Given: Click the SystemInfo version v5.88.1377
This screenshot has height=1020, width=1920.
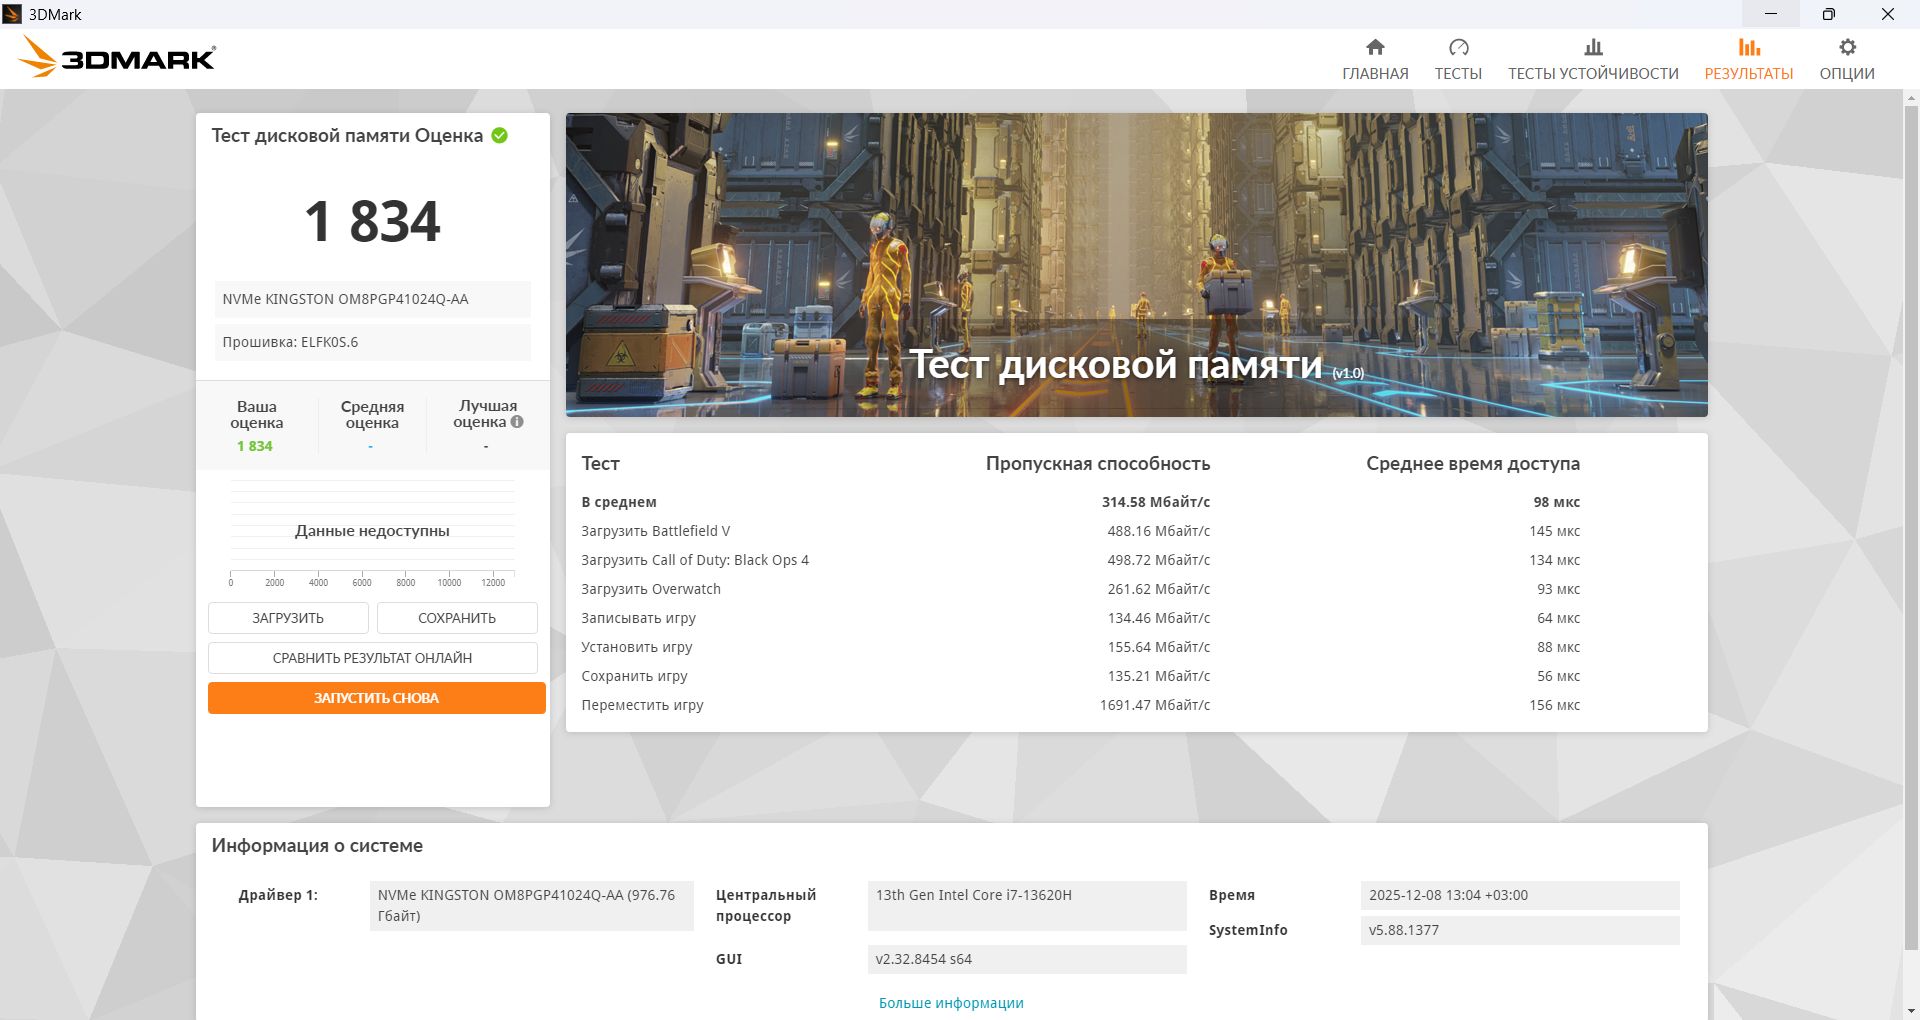Looking at the screenshot, I should pyautogui.click(x=1520, y=930).
